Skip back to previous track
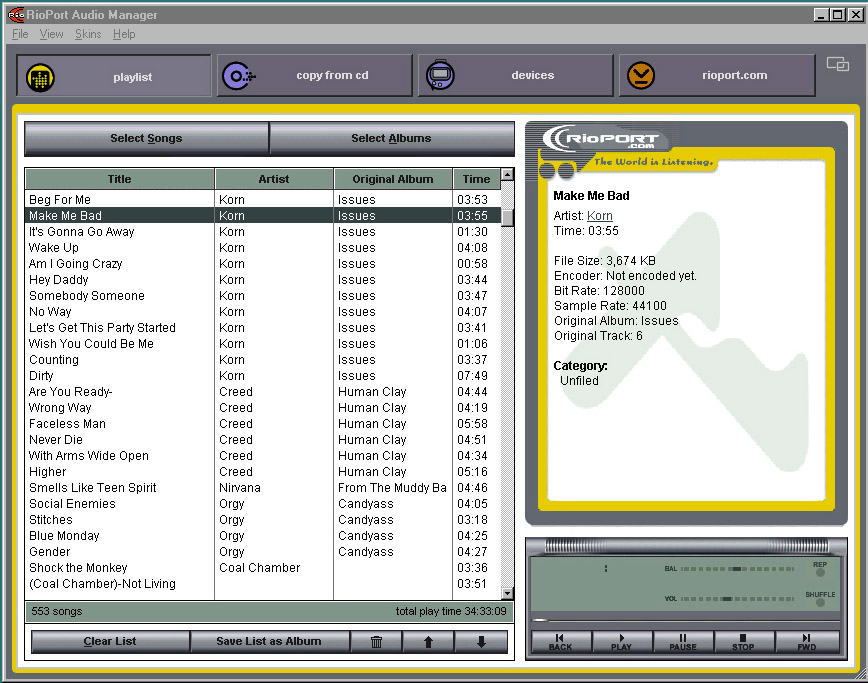868x683 pixels. (561, 642)
